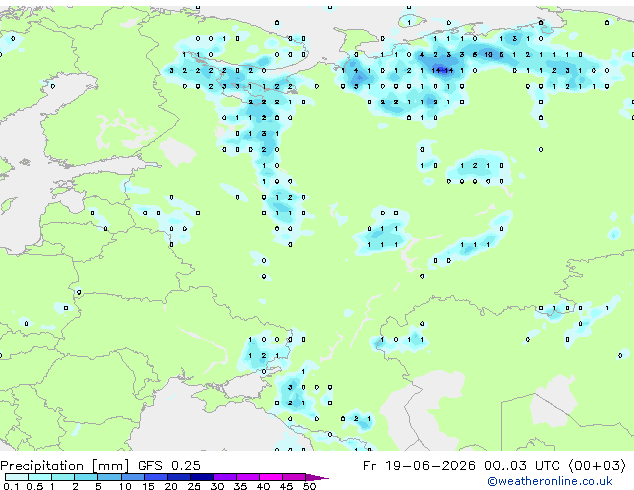The width and height of the screenshot is (634, 490).
Task: Click the 'GFS 0.25' model label
Action: point(169,466)
